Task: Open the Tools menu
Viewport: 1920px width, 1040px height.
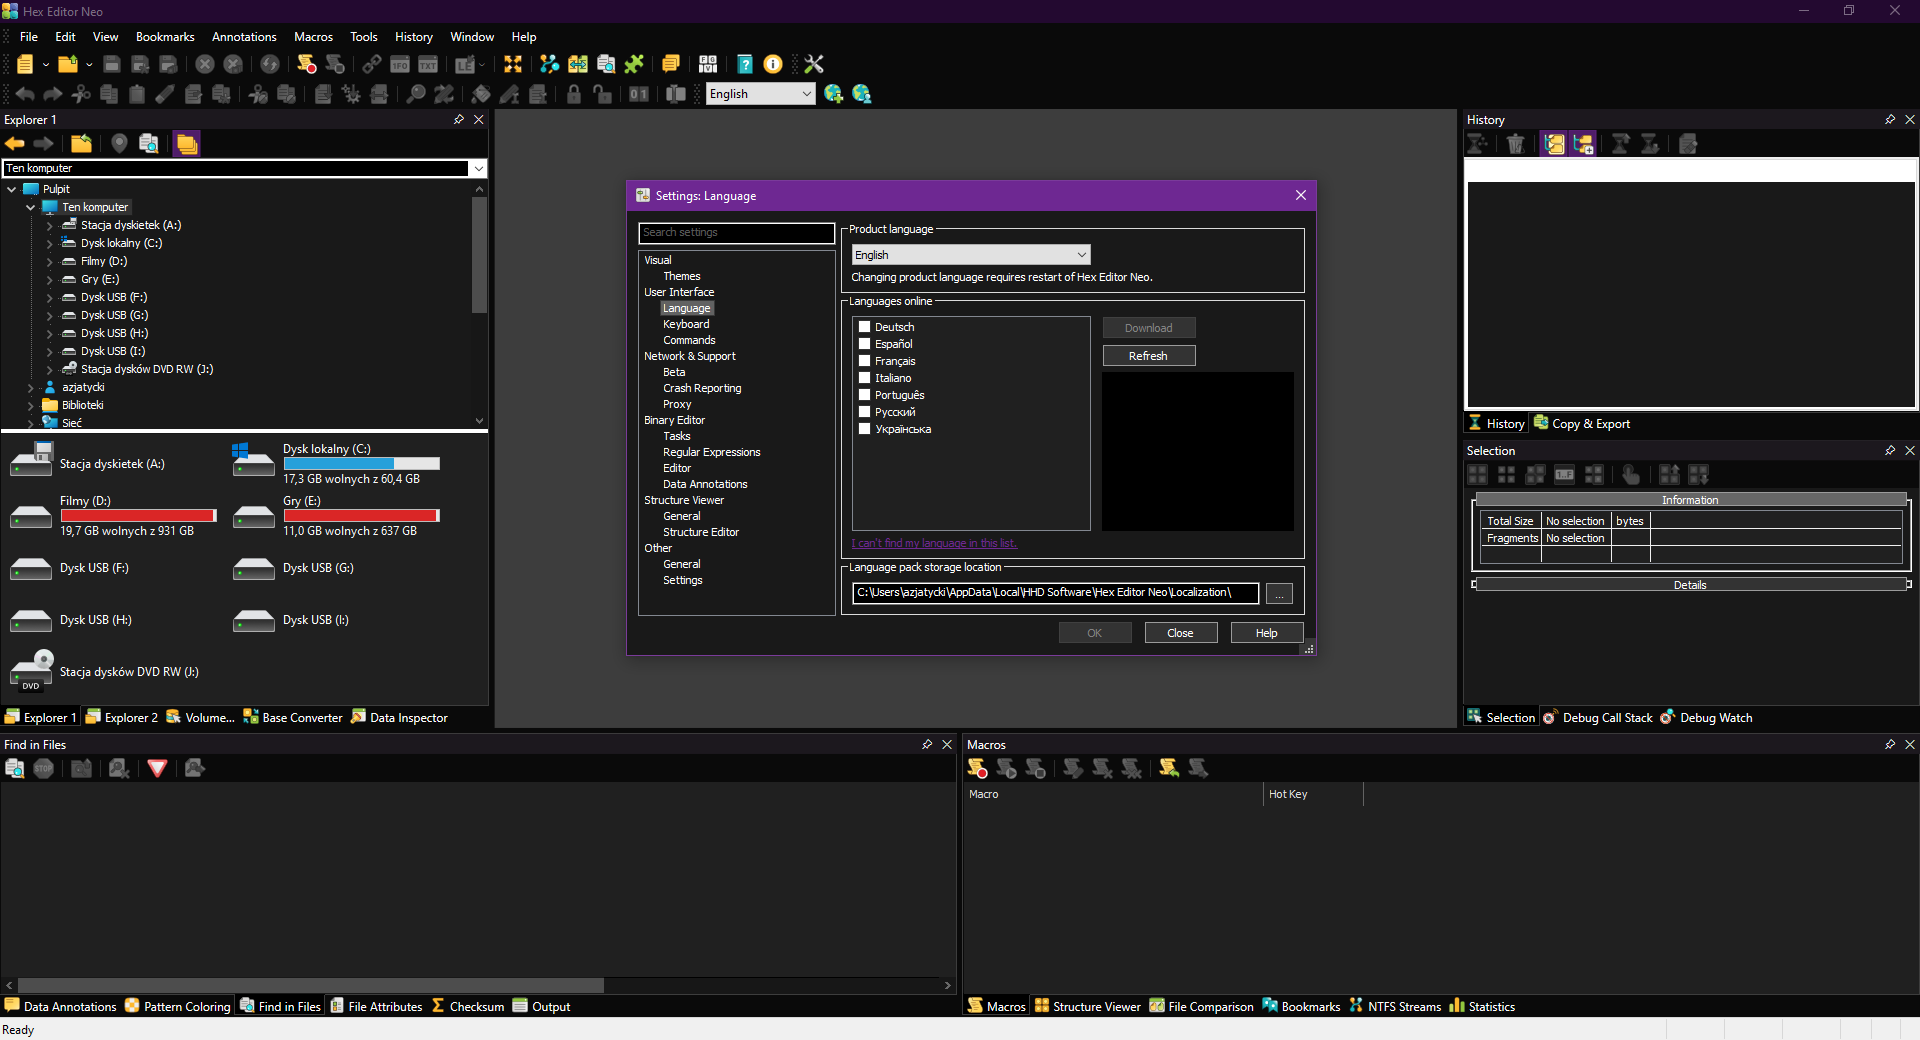Action: pos(364,37)
